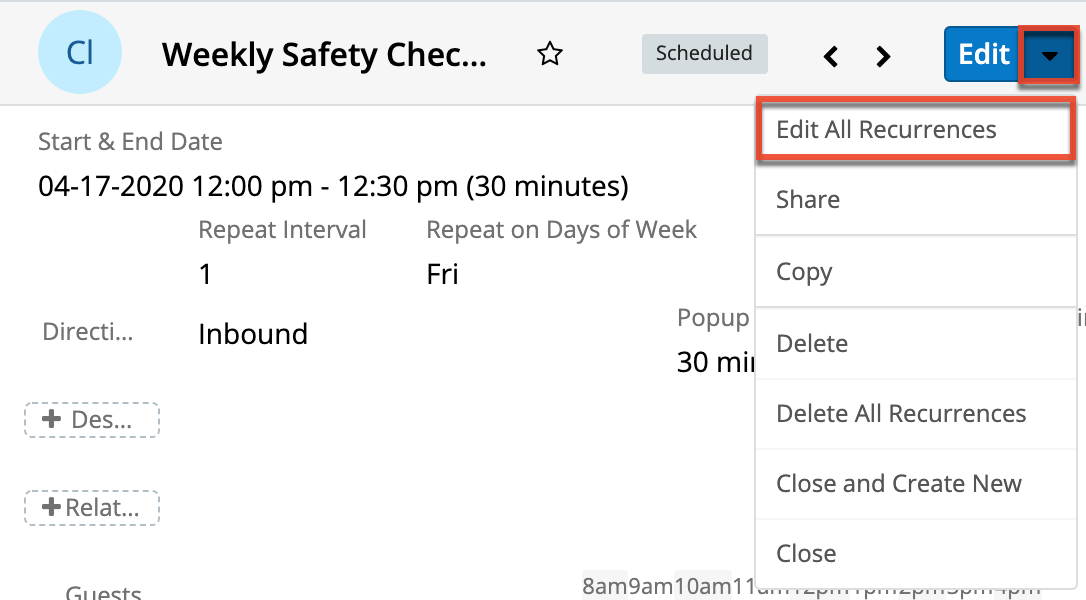Go to next record arrow
This screenshot has width=1086, height=600.
[883, 56]
